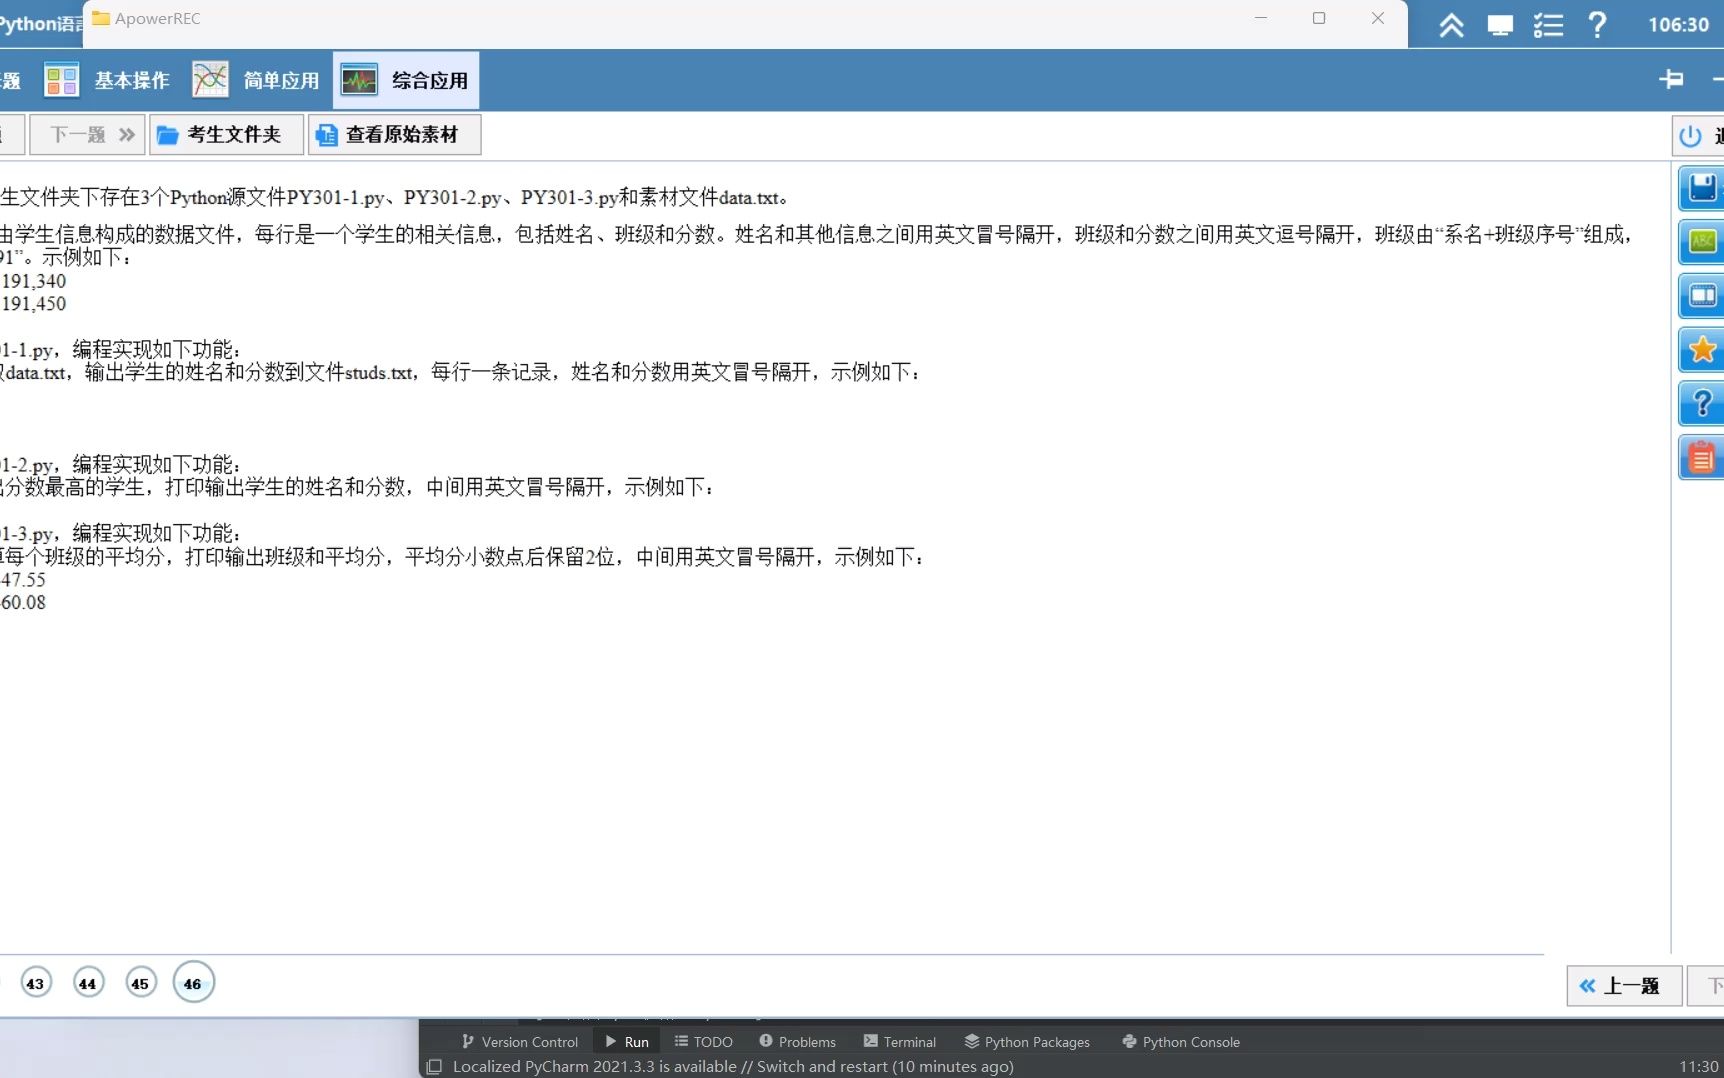Click the checklist icon in top bar

(1548, 25)
